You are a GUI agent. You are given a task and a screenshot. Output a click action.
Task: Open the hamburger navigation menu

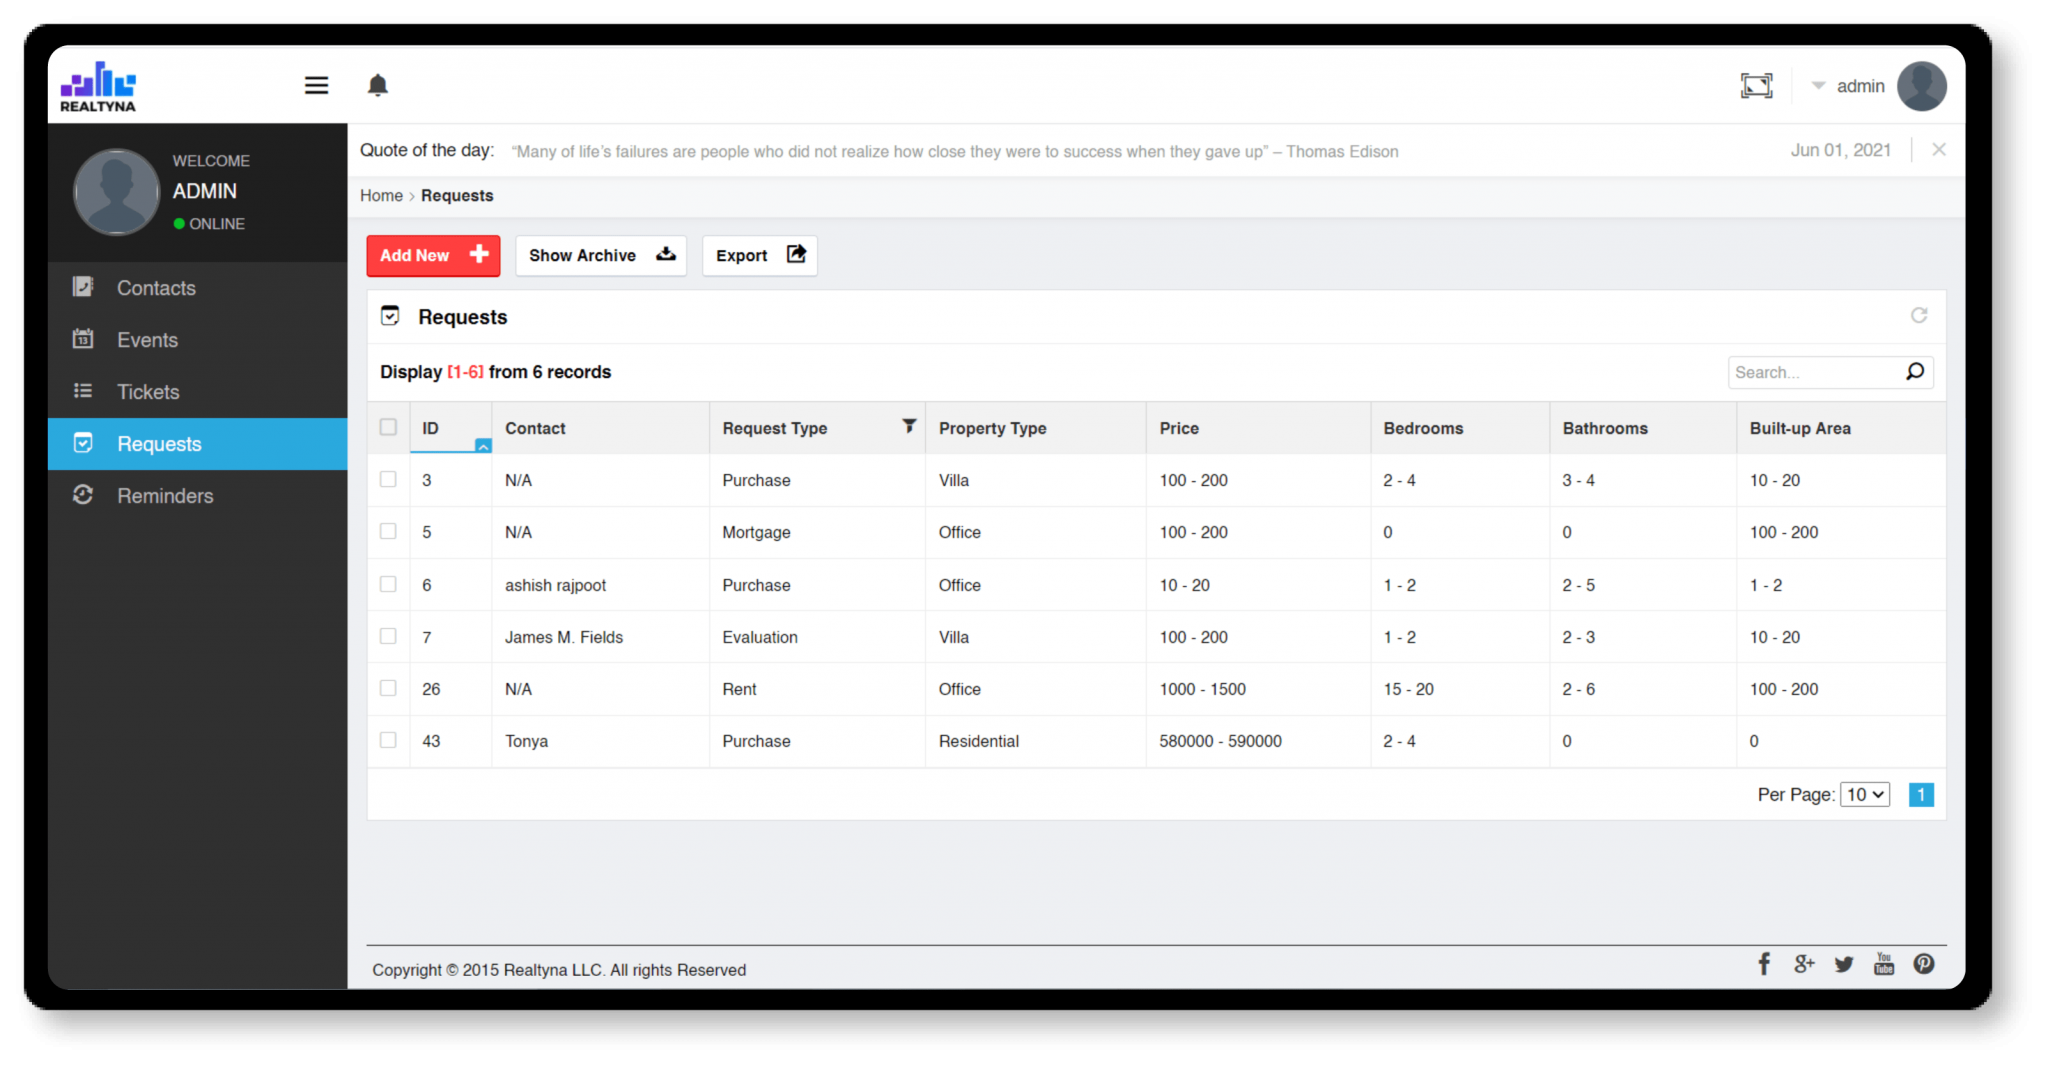[316, 85]
